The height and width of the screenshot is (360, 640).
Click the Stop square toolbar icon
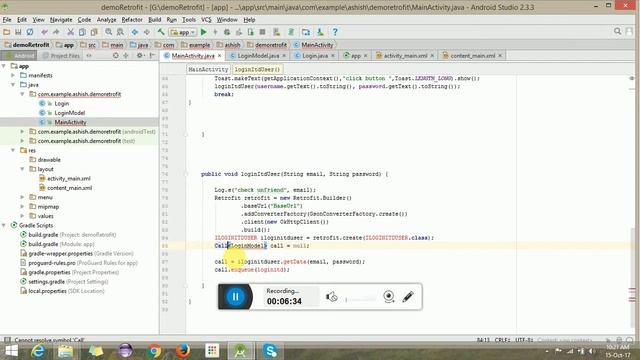(x=262, y=32)
